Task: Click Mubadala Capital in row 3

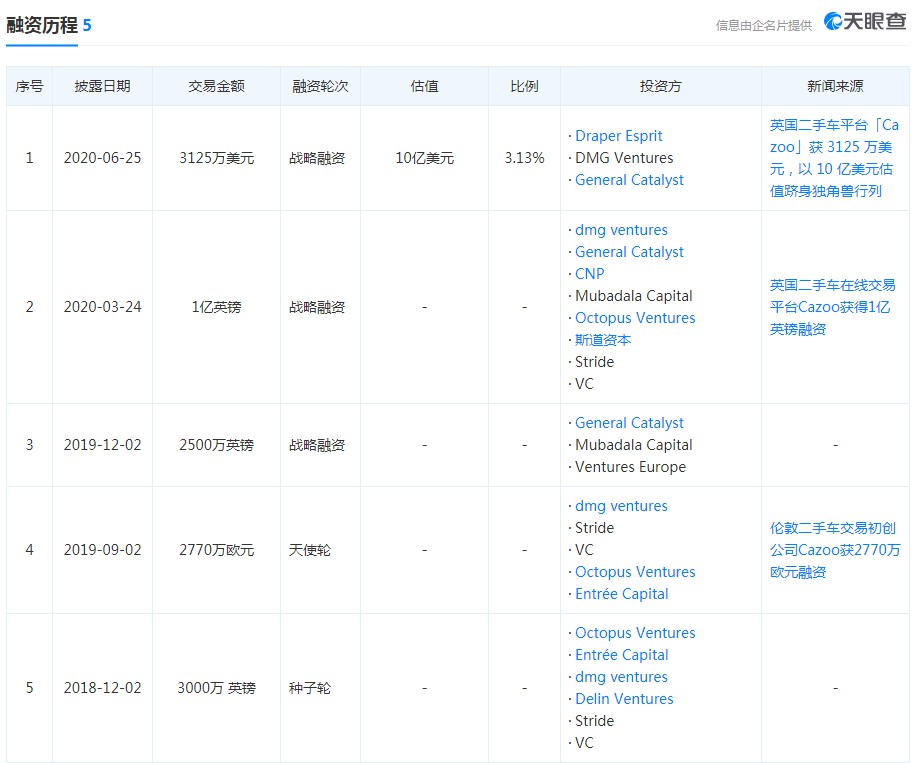Action: [x=633, y=445]
